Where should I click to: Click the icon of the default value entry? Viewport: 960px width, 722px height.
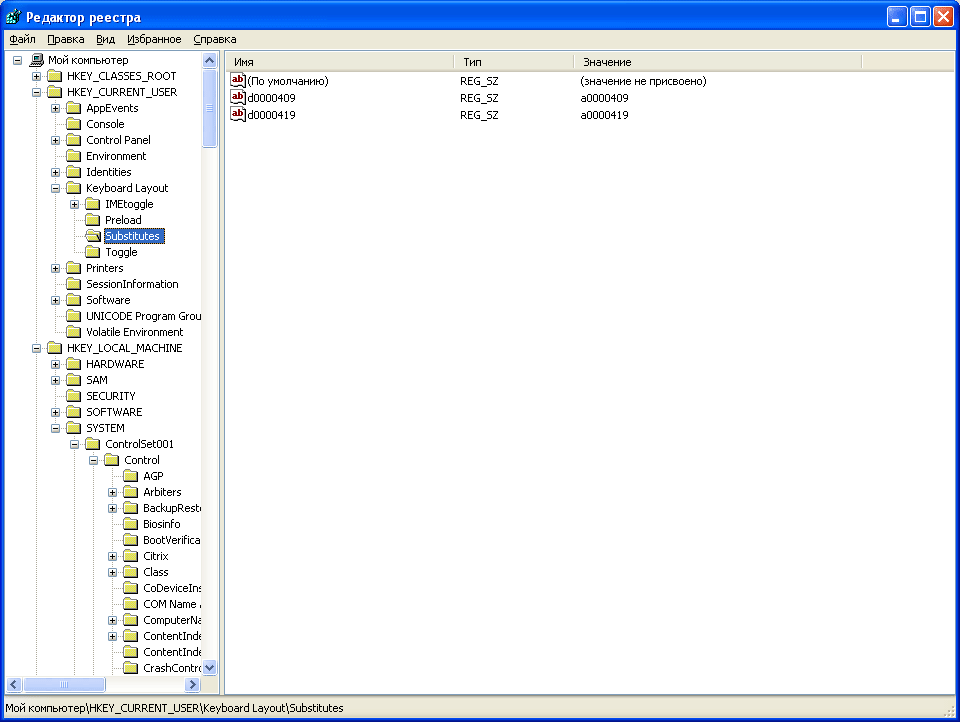(238, 81)
